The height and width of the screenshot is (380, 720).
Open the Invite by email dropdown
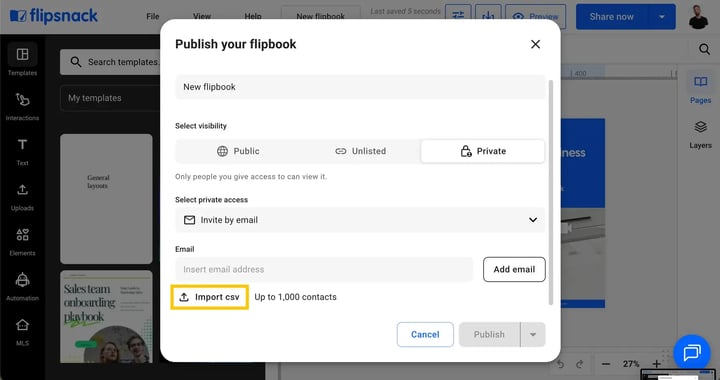[360, 220]
